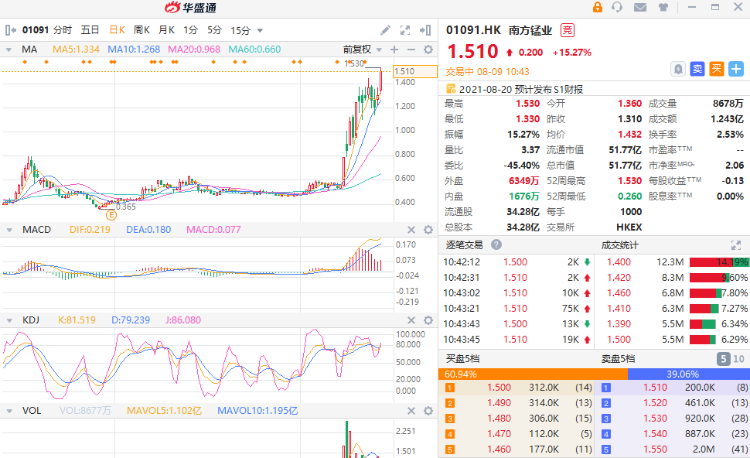Add stock to watchlist with blue plus button
The image size is (750, 458).
coord(736,69)
